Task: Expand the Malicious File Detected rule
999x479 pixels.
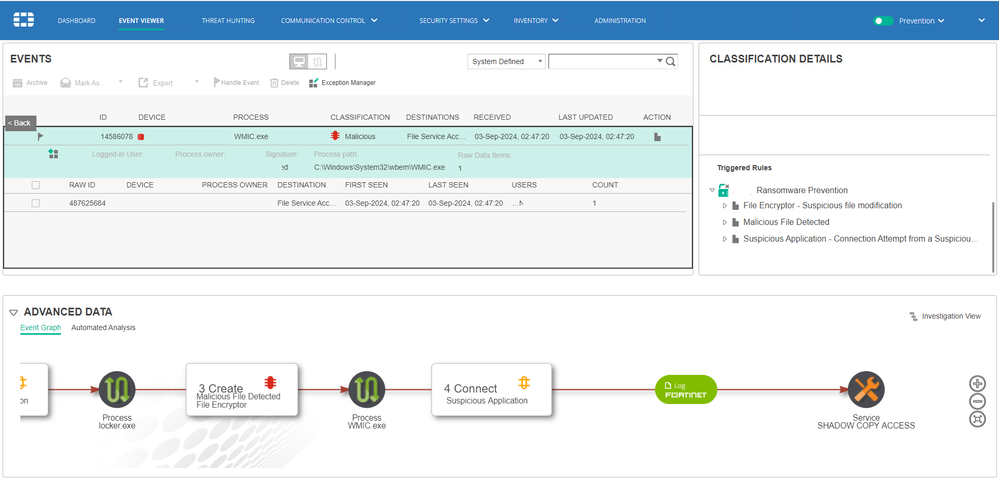Action: coord(725,222)
